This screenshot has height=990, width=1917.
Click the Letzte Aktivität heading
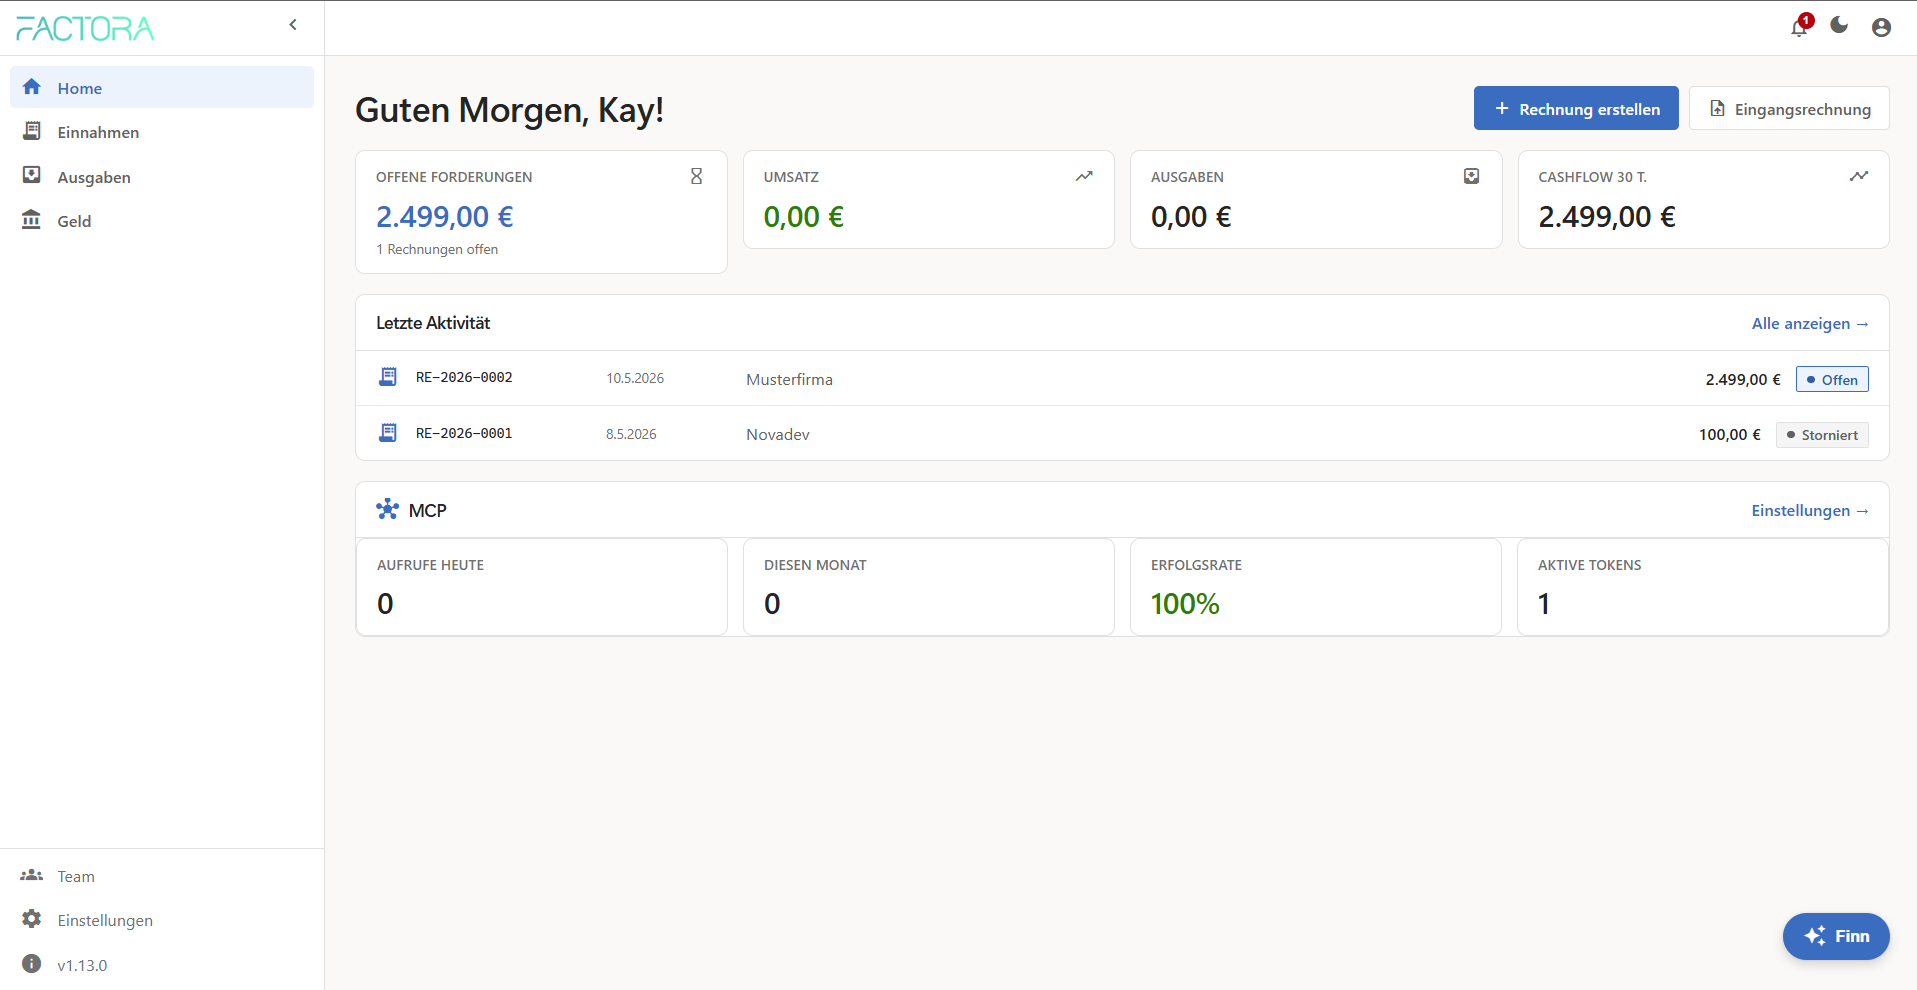(433, 323)
